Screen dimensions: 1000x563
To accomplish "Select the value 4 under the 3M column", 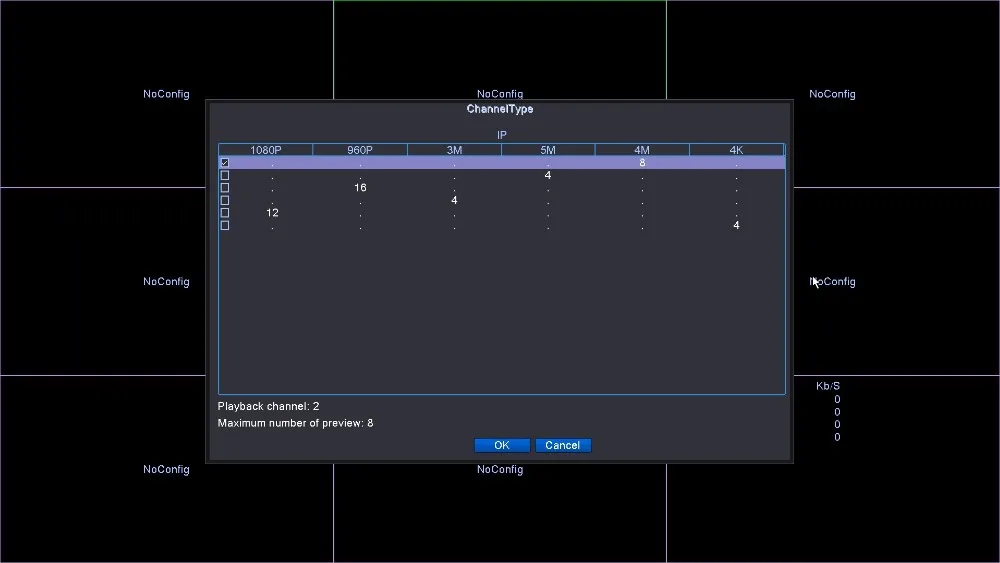I will pos(454,200).
